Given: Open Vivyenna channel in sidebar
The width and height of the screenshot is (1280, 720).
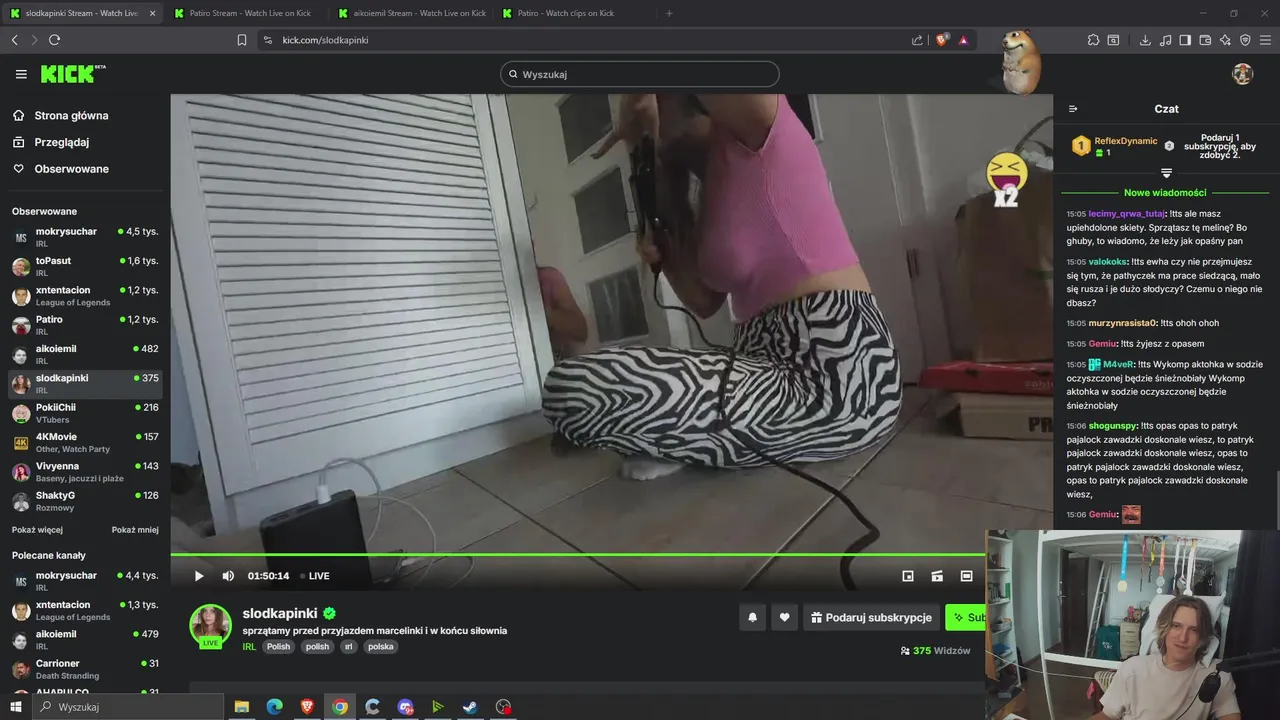Looking at the screenshot, I should (85, 471).
